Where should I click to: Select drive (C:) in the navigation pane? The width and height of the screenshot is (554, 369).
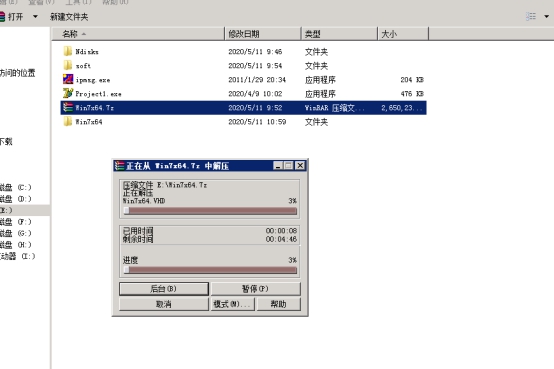pyautogui.click(x=16, y=187)
